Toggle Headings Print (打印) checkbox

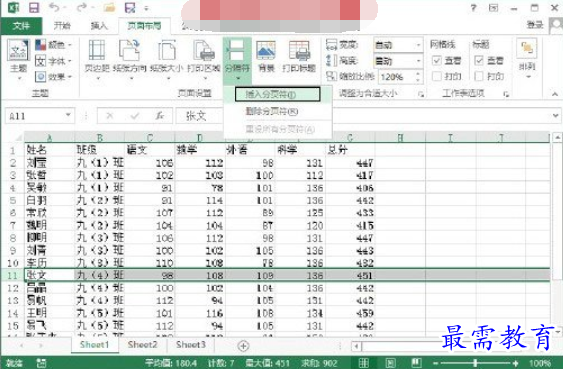point(479,76)
